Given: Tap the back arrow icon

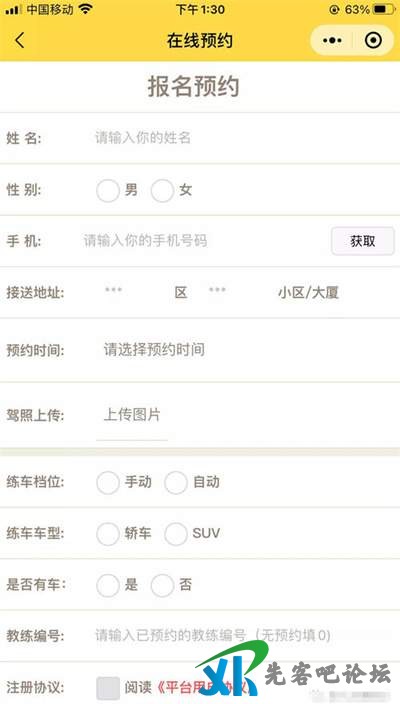Looking at the screenshot, I should [x=19, y=40].
